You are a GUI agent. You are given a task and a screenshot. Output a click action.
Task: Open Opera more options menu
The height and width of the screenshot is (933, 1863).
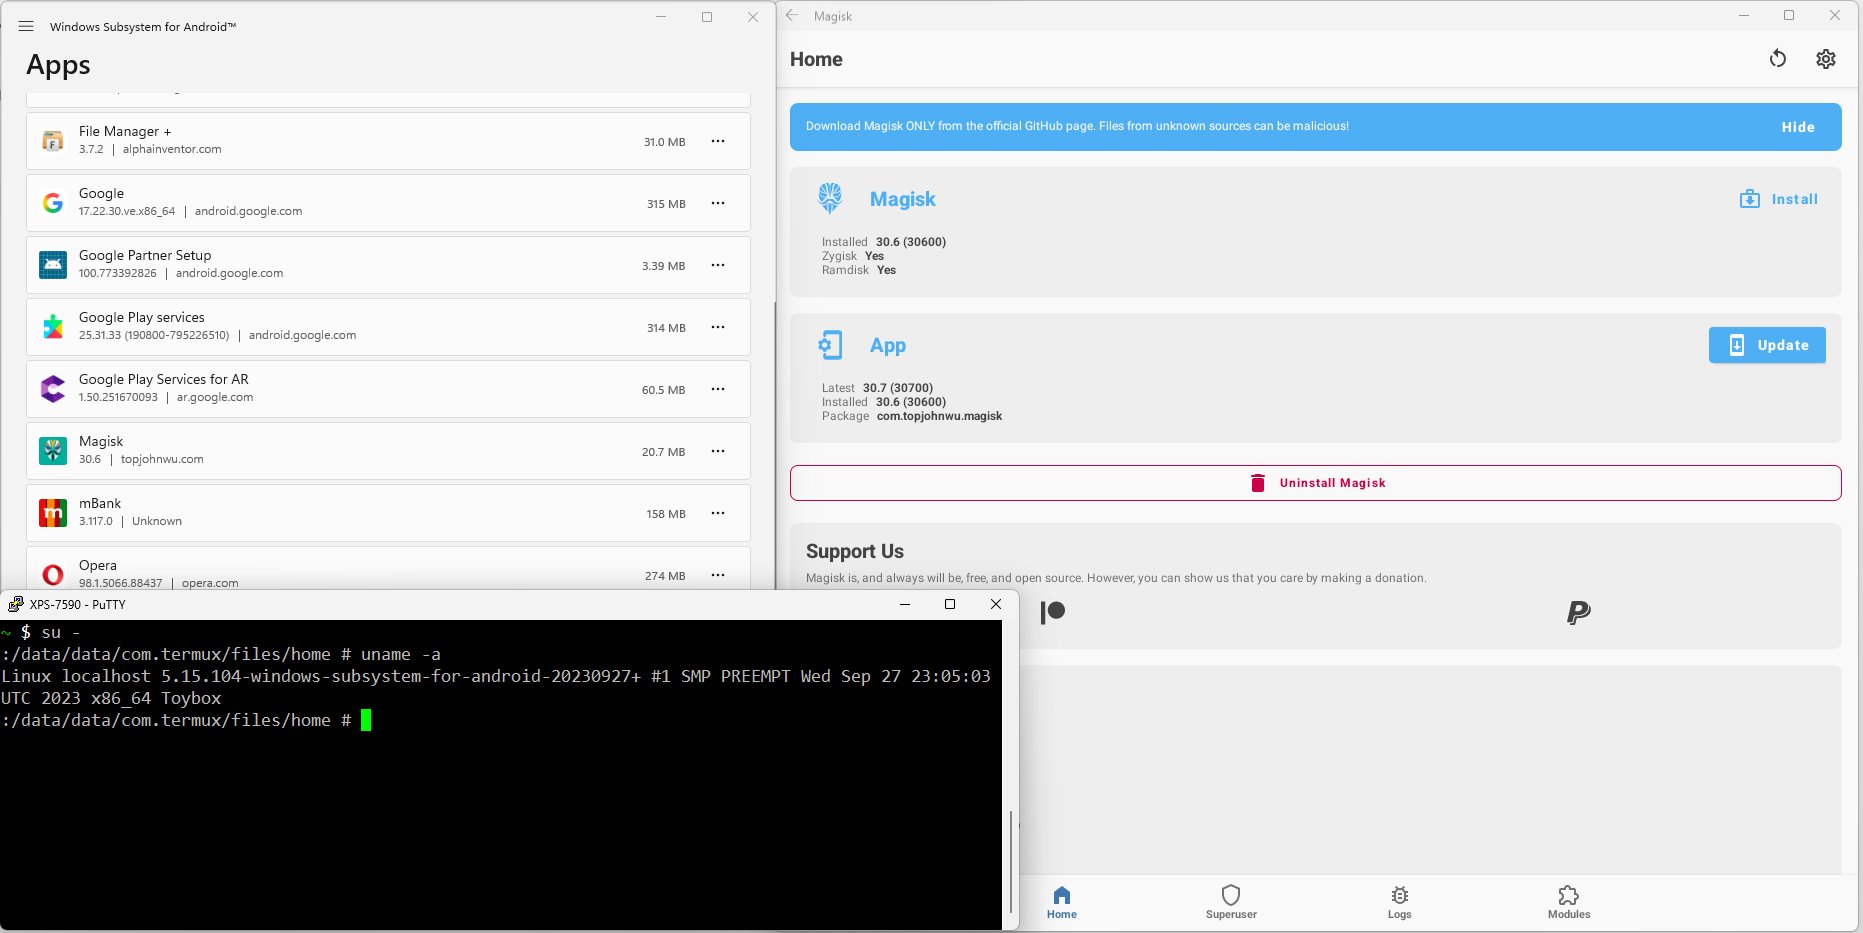[718, 575]
